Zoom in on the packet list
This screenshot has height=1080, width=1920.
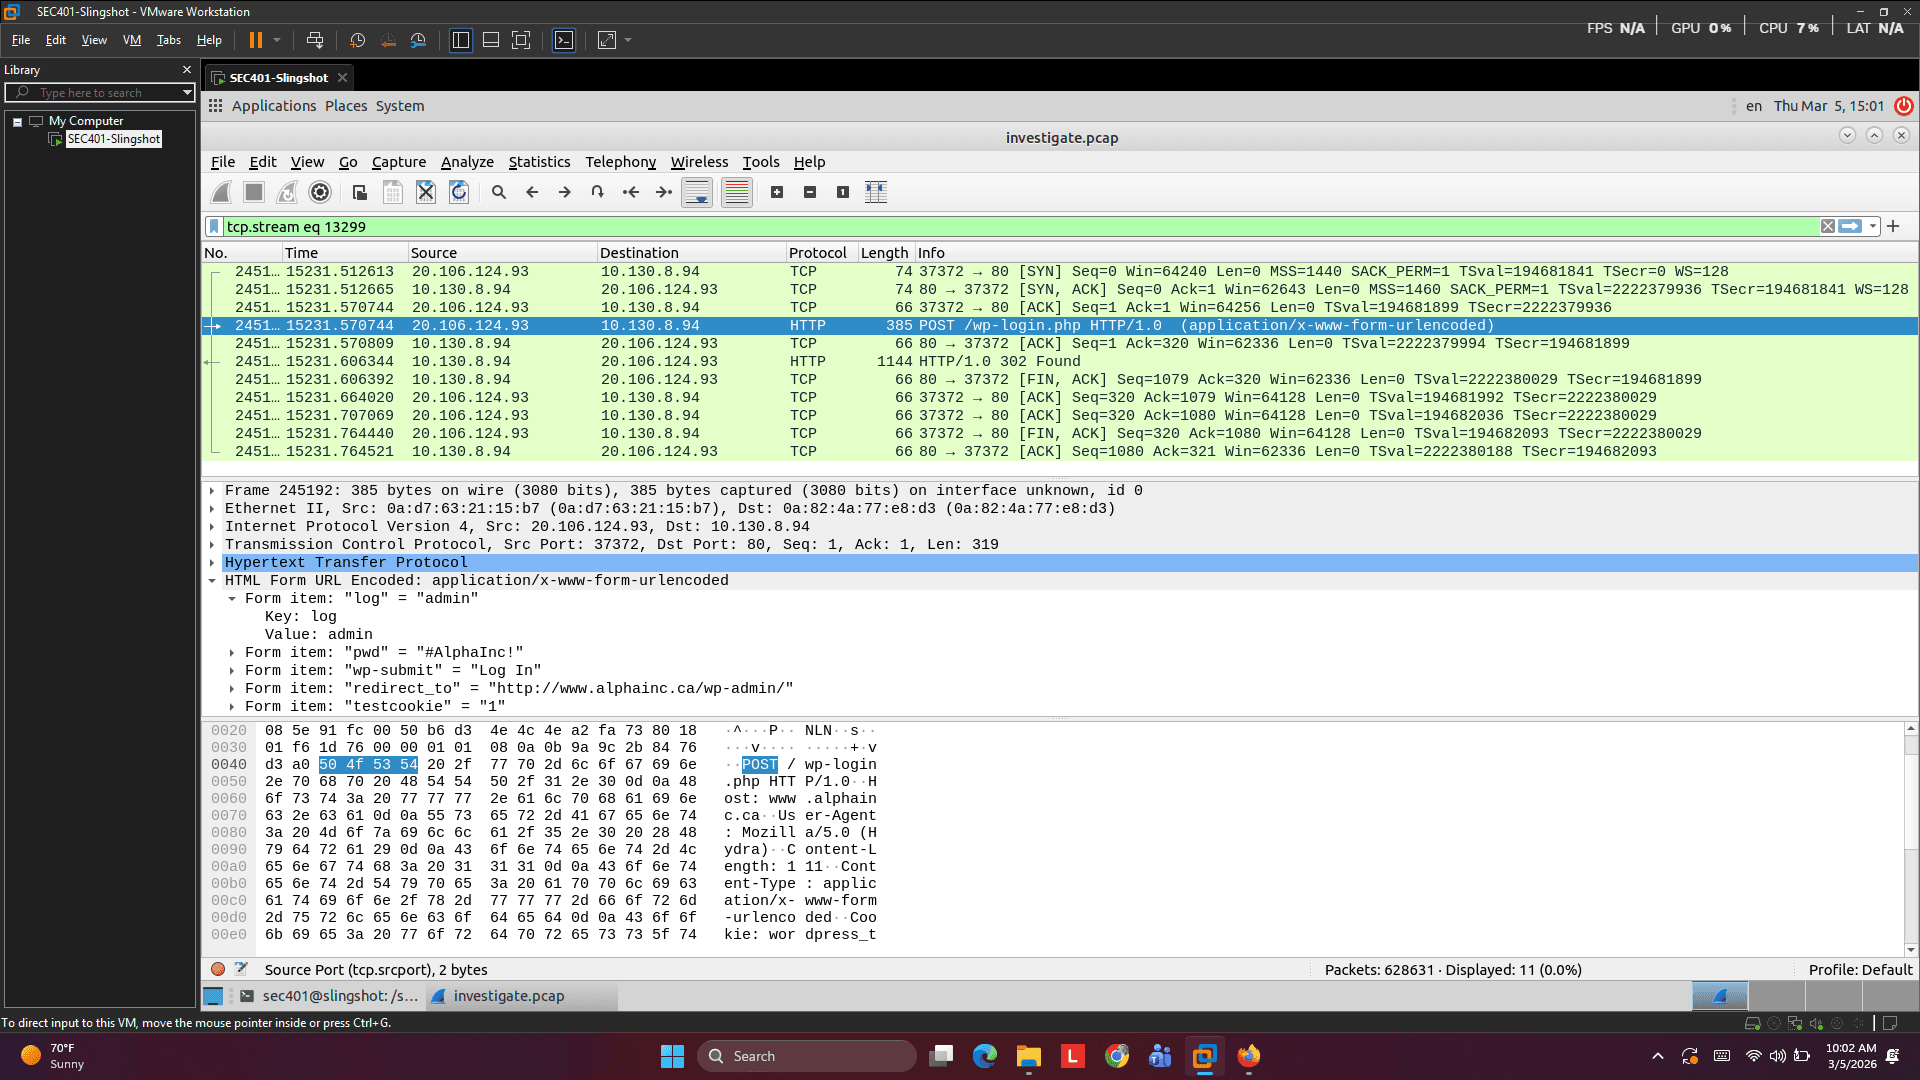778,192
